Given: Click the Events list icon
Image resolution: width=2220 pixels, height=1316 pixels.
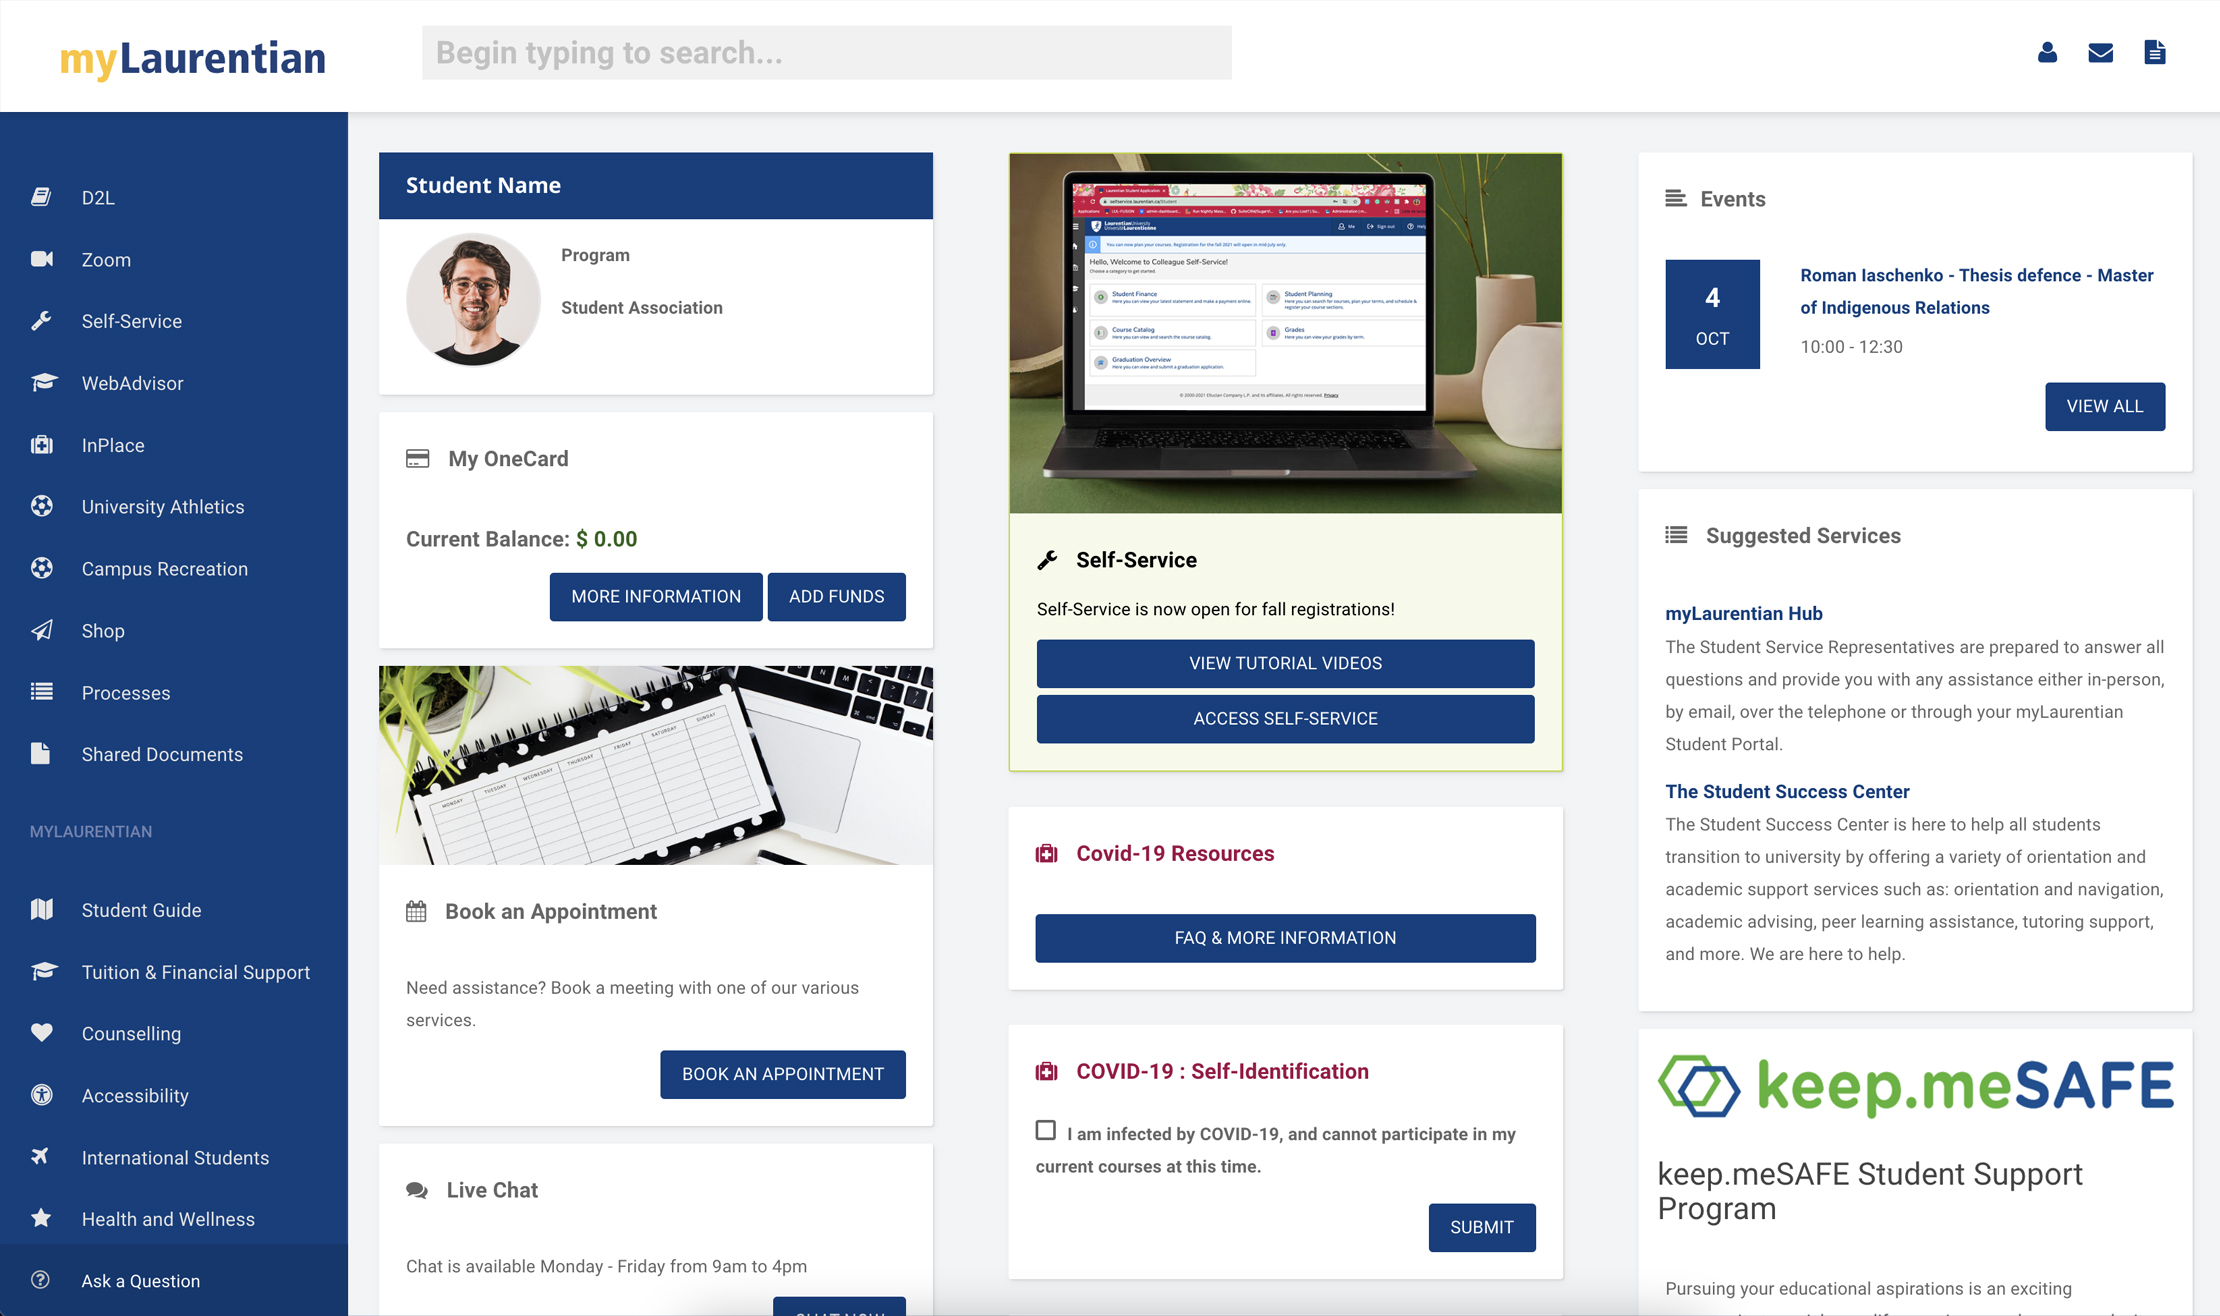Looking at the screenshot, I should point(1675,199).
